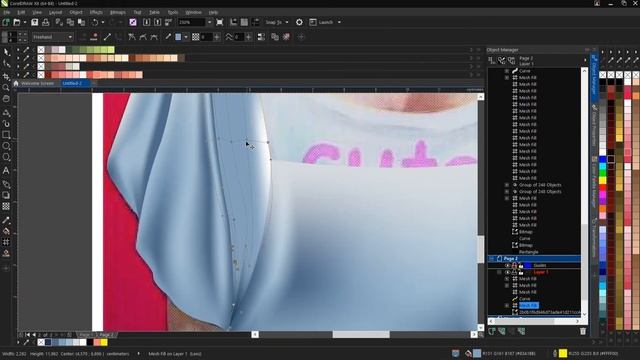Open the Effects menu
This screenshot has height=360, width=640.
pyautogui.click(x=96, y=12)
